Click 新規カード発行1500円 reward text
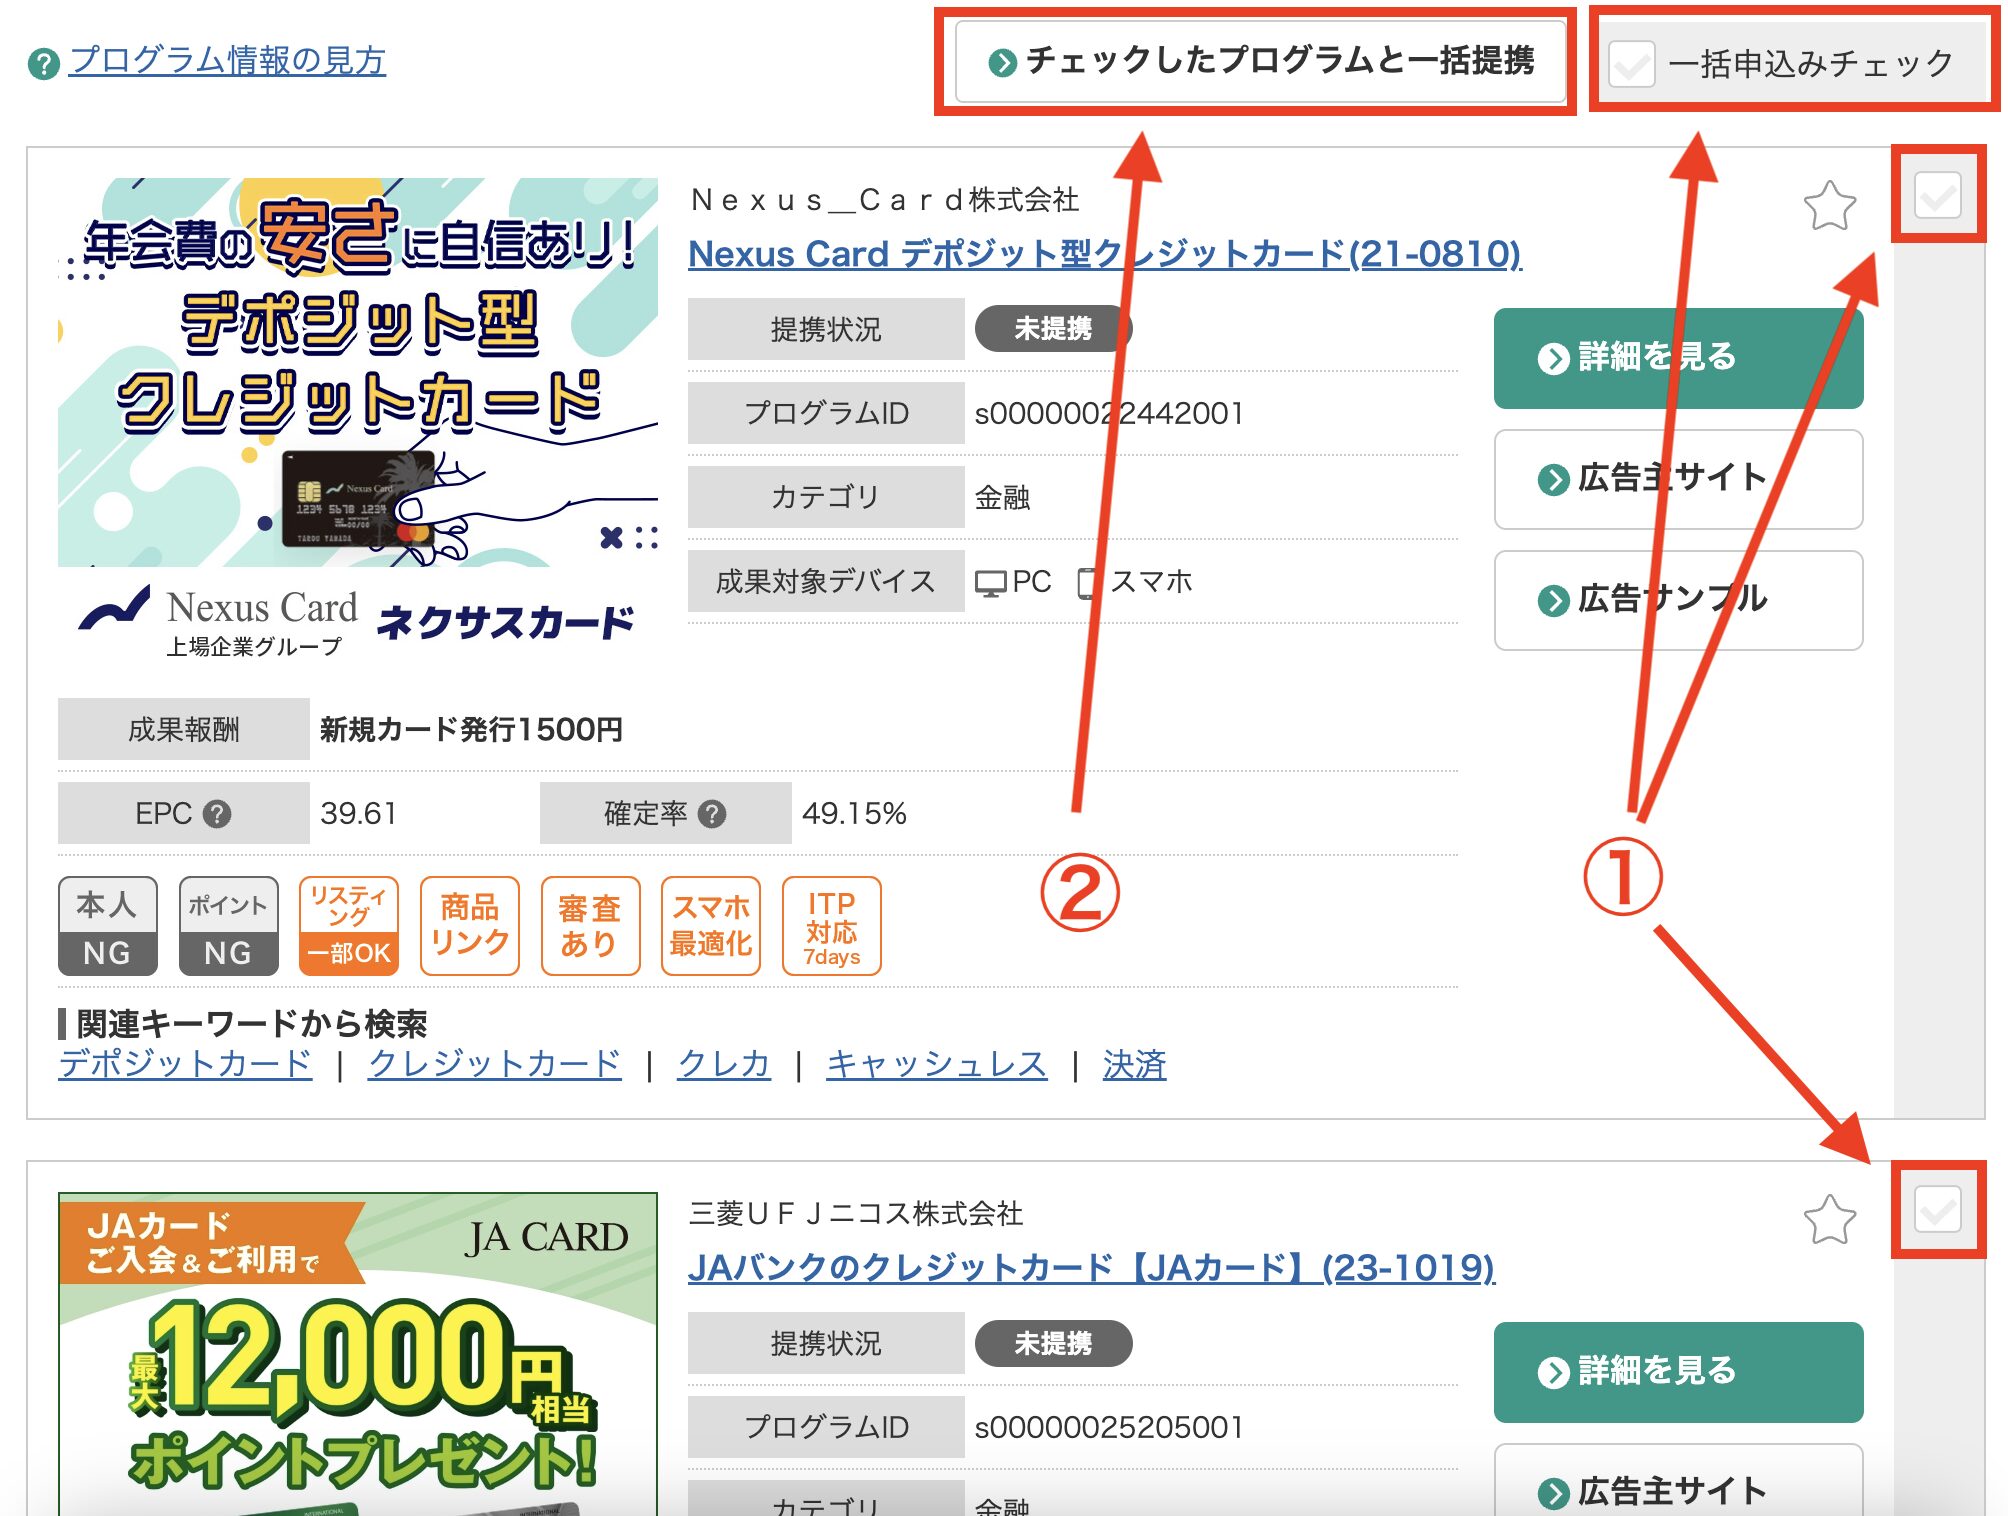The width and height of the screenshot is (2008, 1516). (471, 730)
